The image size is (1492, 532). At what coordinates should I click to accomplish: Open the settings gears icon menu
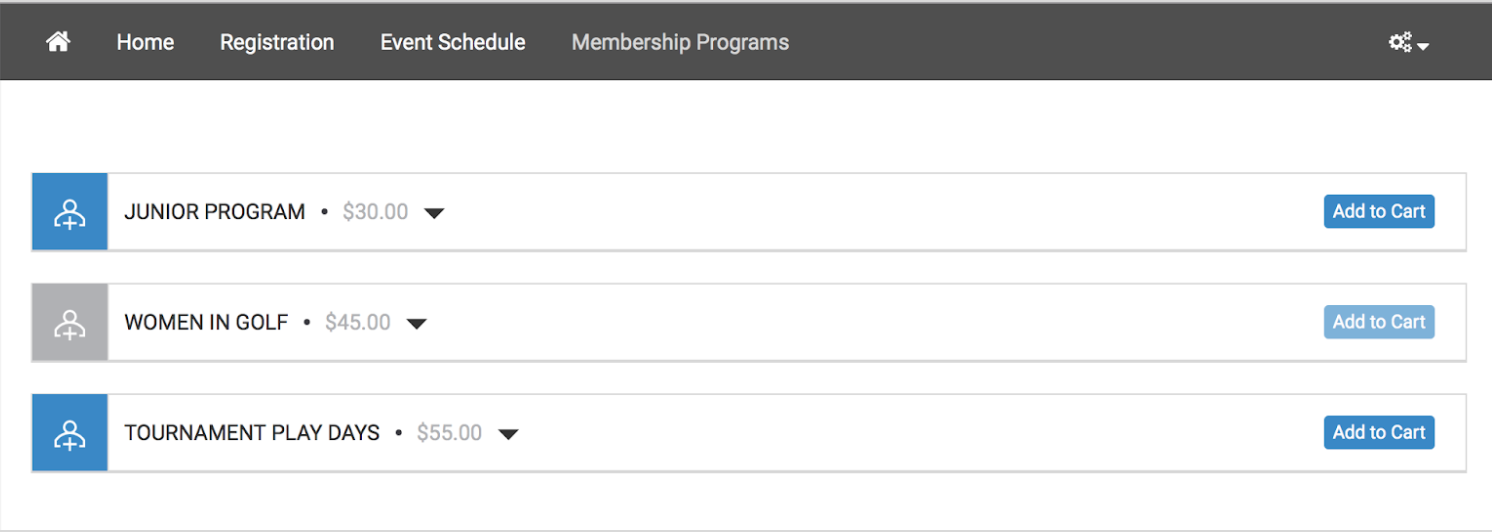point(1400,42)
